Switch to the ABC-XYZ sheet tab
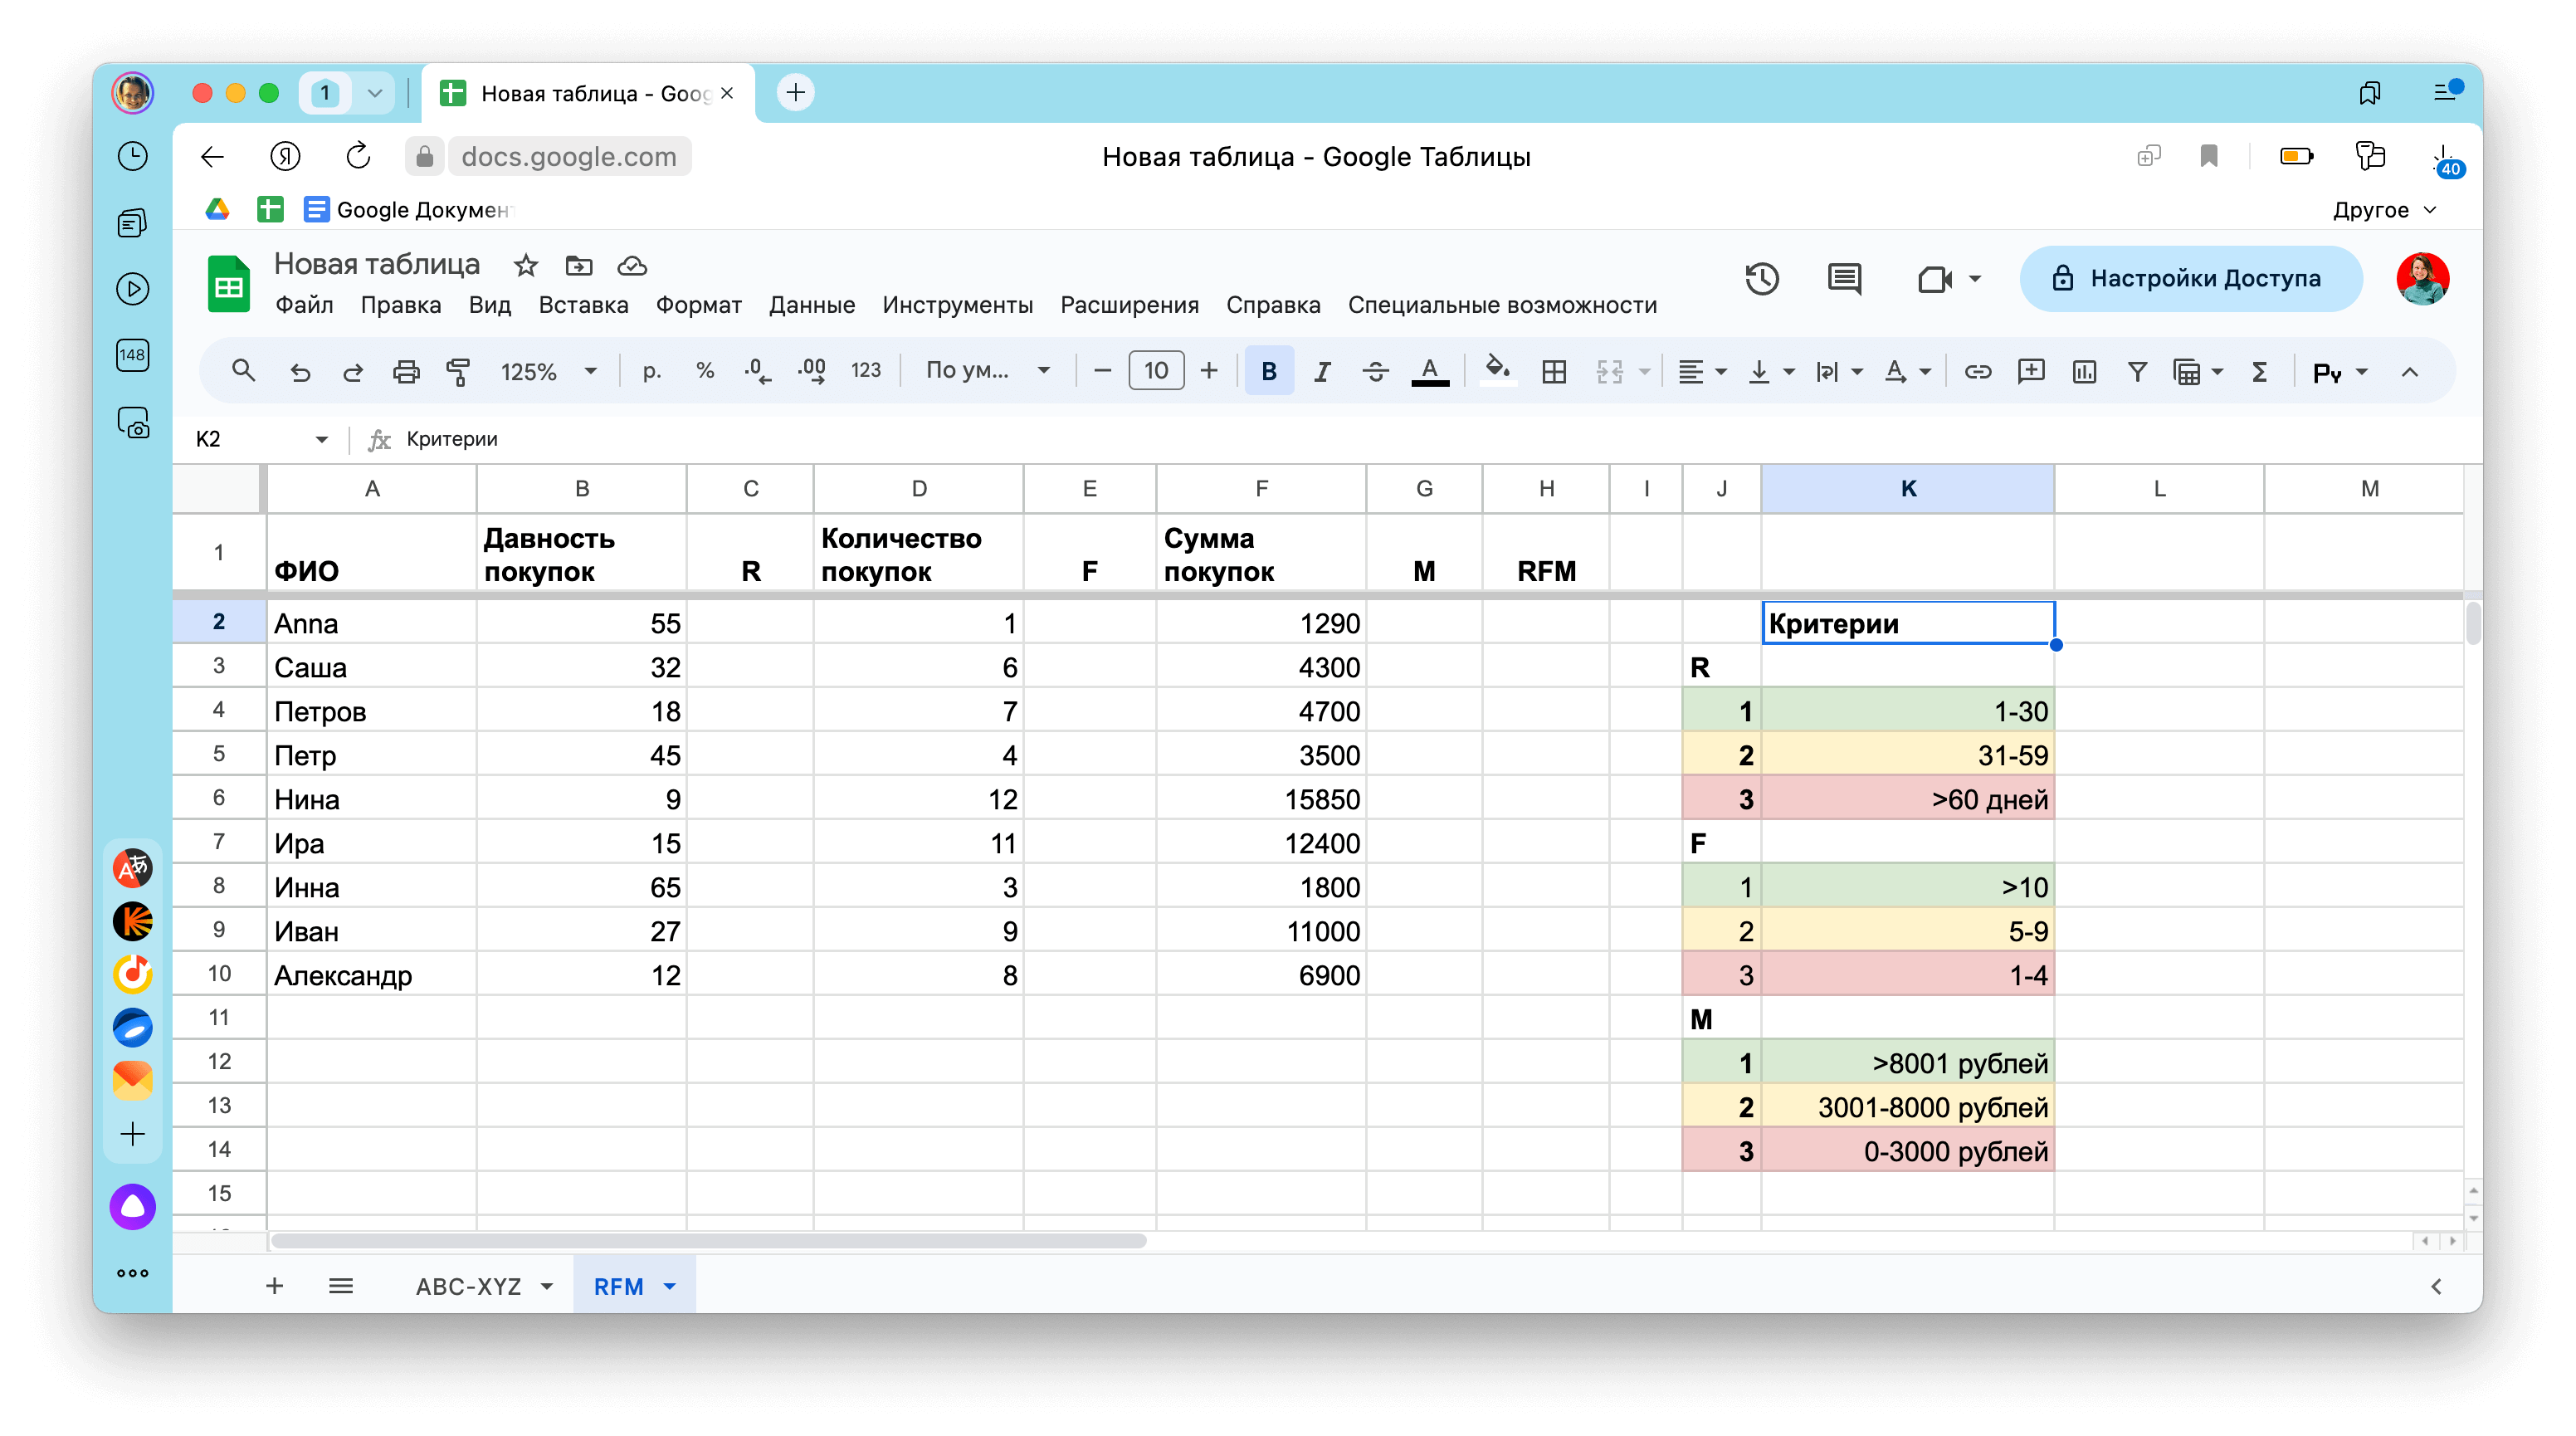2576x1436 pixels. click(469, 1287)
